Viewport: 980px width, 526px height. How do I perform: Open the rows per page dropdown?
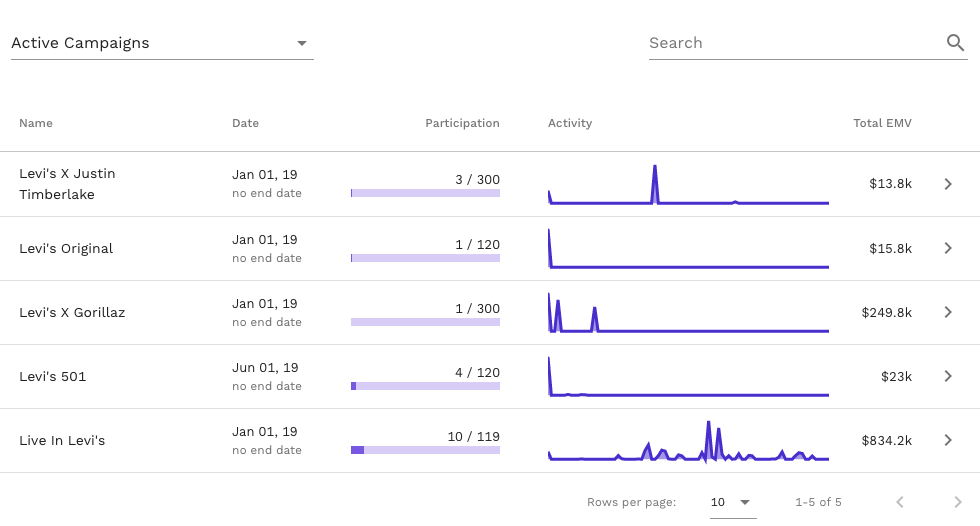click(731, 502)
